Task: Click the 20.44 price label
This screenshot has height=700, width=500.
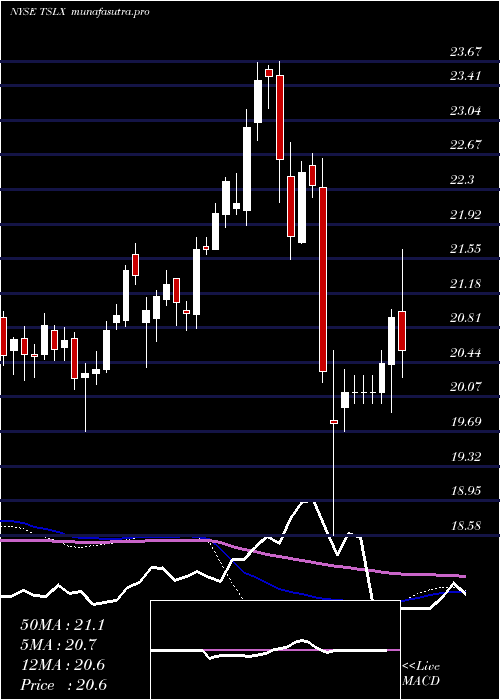Action: pyautogui.click(x=466, y=353)
